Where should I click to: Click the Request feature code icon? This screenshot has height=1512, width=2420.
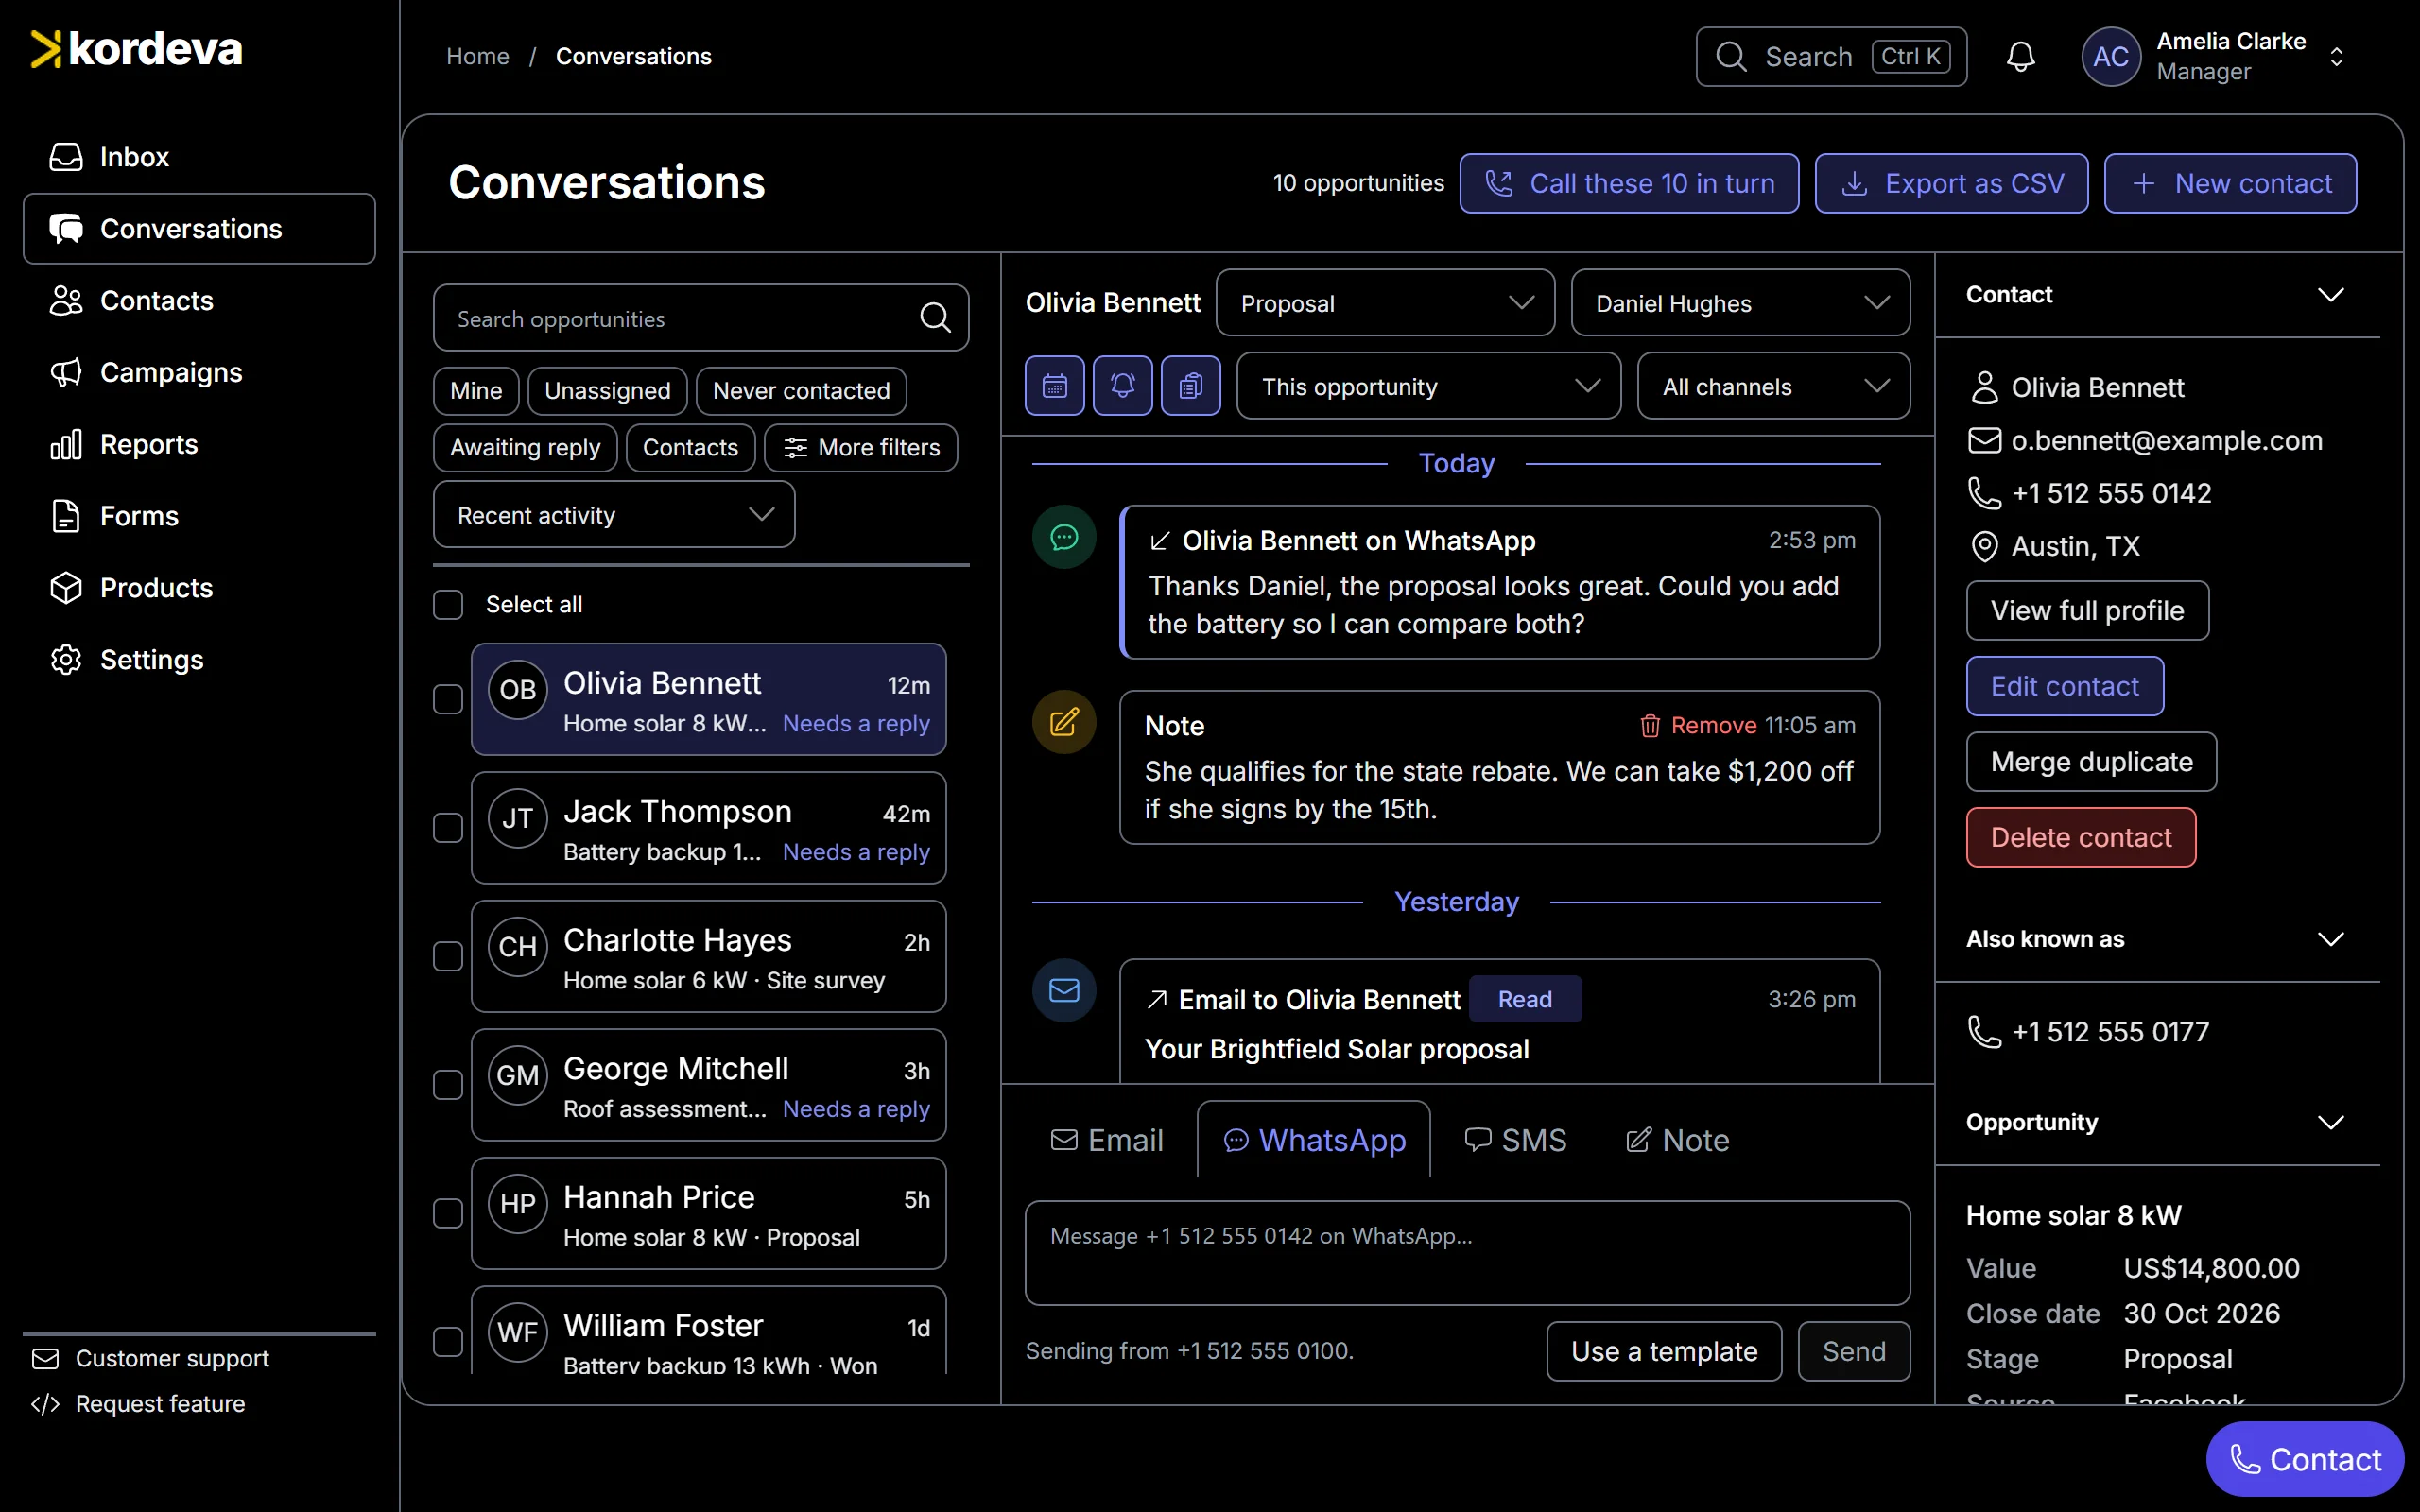(45, 1405)
